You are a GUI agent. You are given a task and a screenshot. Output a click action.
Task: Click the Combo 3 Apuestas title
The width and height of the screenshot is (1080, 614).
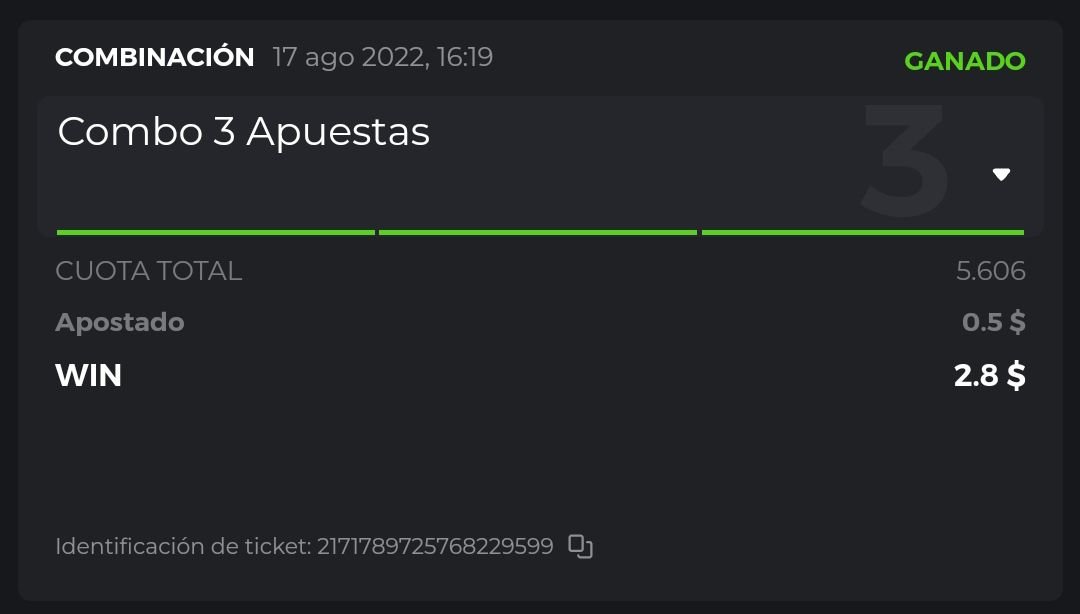coord(243,132)
